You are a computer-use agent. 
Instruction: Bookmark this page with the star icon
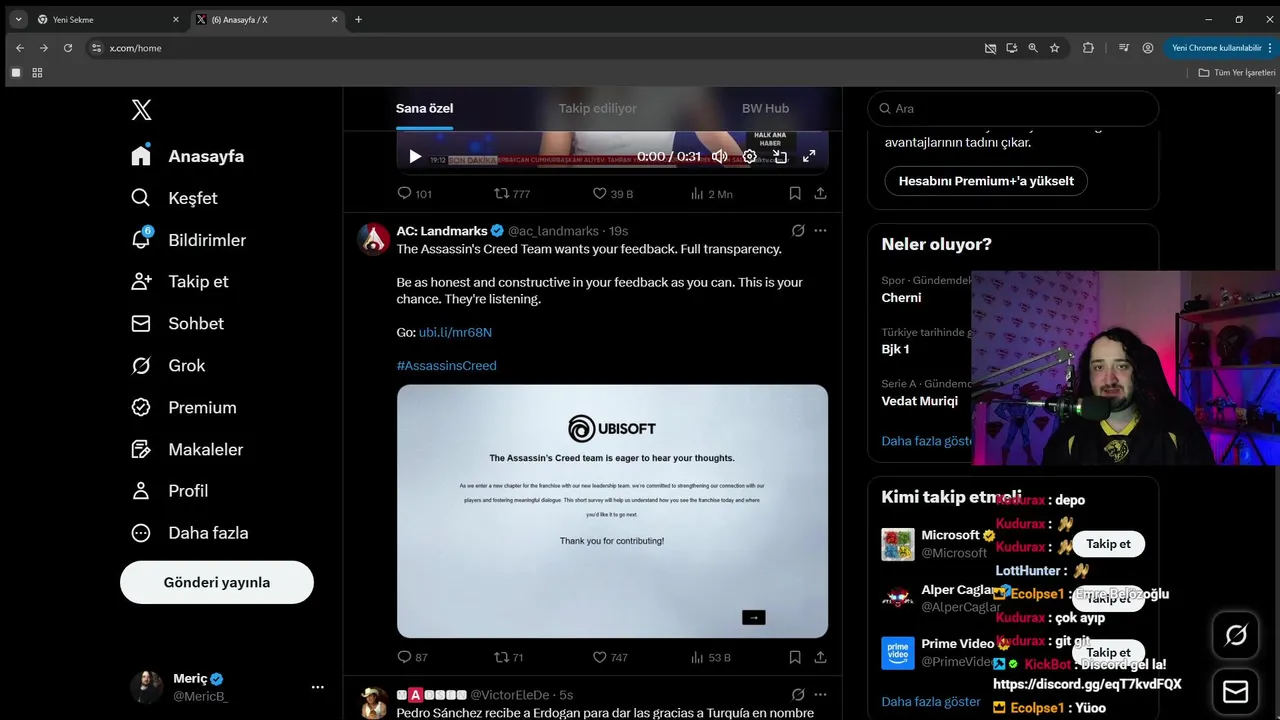point(1054,48)
